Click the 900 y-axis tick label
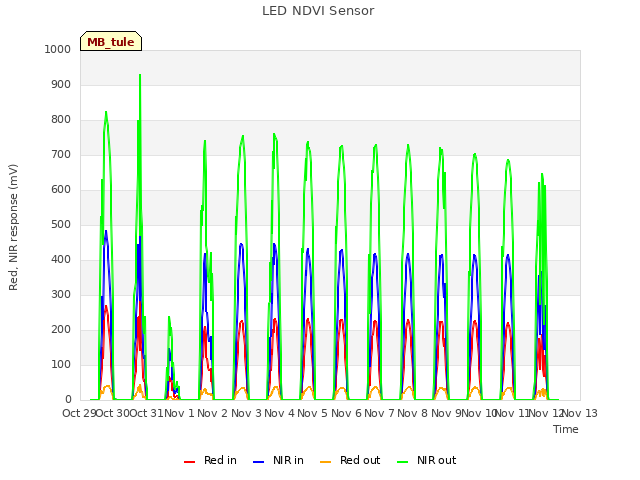The image size is (640, 480). tap(61, 84)
